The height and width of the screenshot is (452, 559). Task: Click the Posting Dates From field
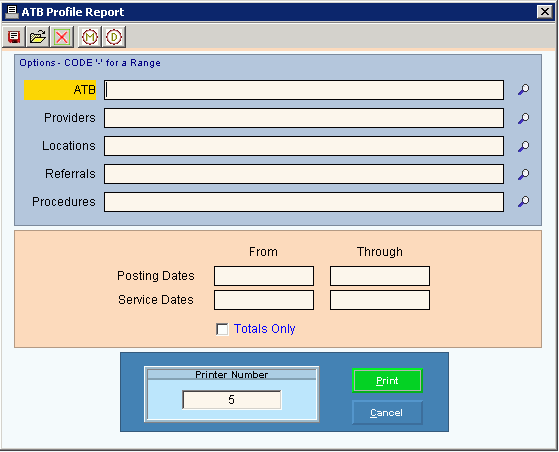(264, 276)
